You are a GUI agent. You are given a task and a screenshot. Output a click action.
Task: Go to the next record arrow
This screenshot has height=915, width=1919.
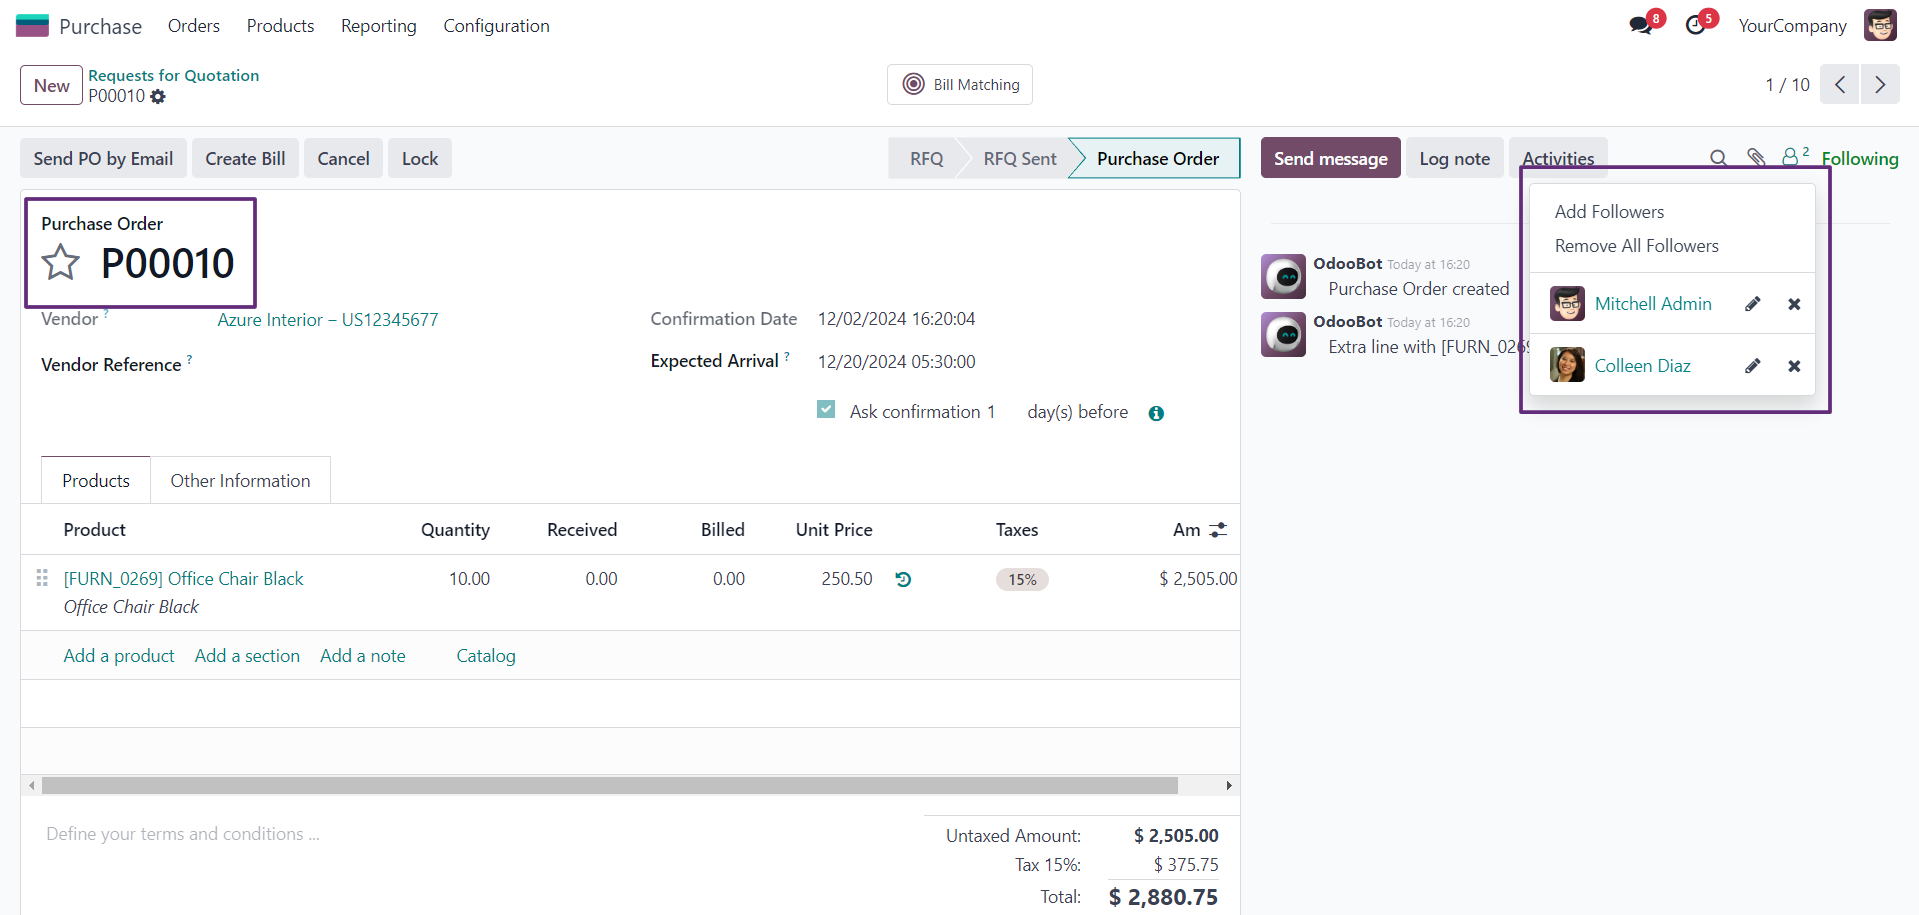1880,85
